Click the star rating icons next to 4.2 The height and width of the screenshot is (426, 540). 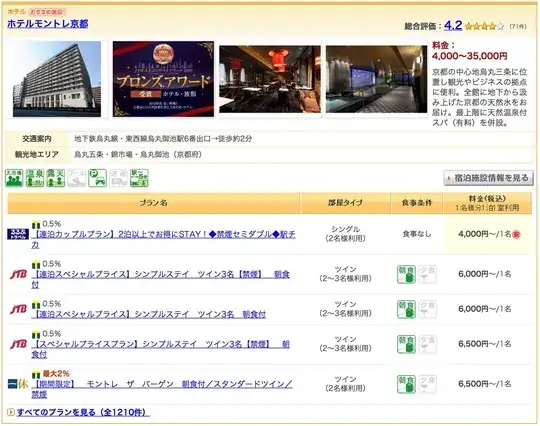point(485,26)
